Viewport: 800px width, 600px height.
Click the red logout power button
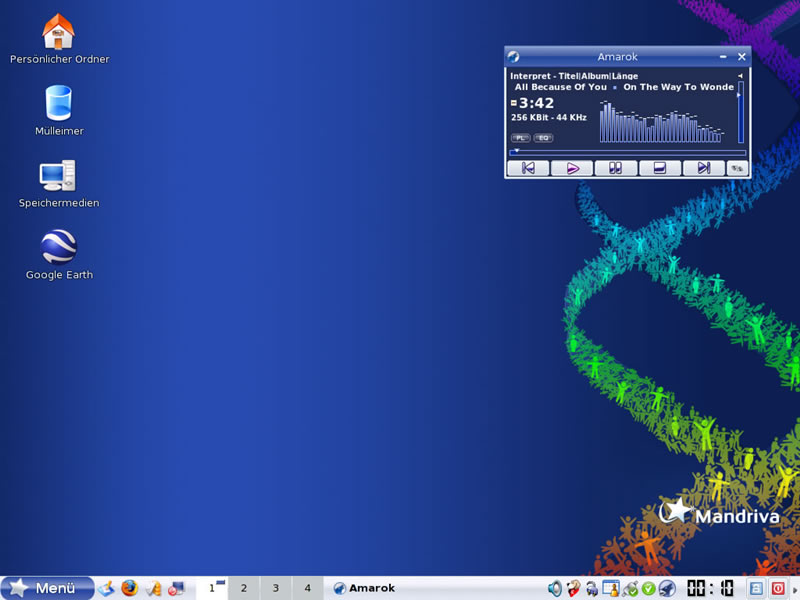(x=778, y=588)
